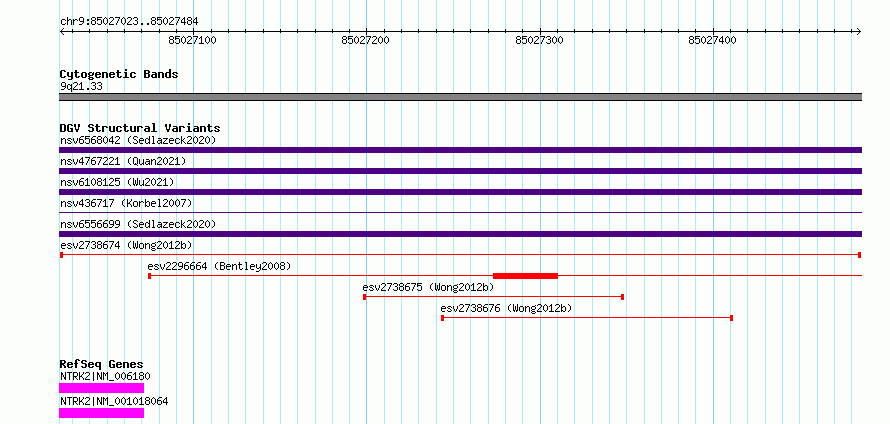Click ruler coordinate 85027200
Viewport: 890px width, 424px height.
[x=366, y=40]
